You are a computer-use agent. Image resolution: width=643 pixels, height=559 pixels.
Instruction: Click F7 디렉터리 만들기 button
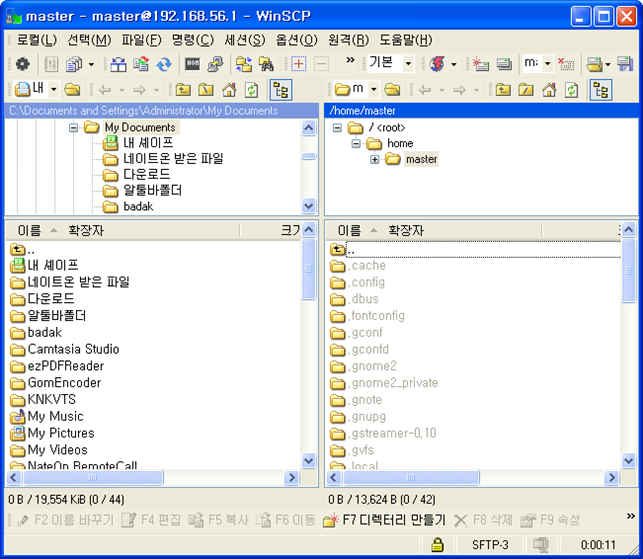[x=384, y=520]
